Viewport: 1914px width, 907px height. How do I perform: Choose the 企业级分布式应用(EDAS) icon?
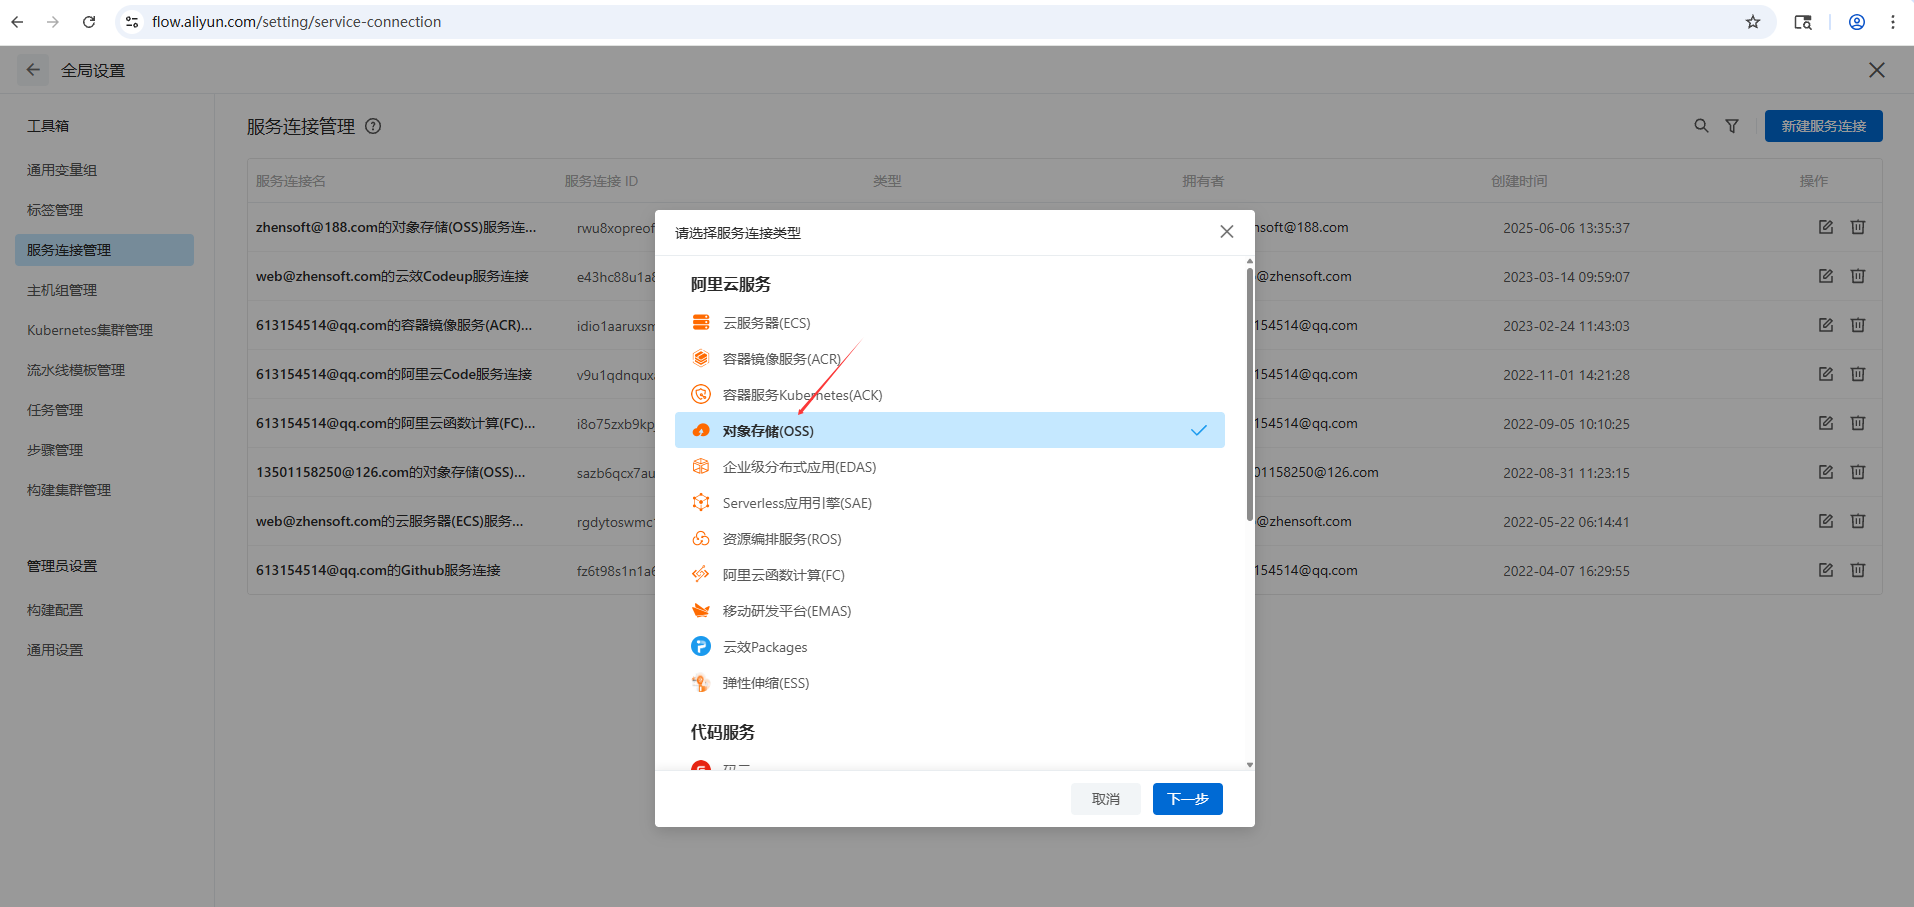701,466
